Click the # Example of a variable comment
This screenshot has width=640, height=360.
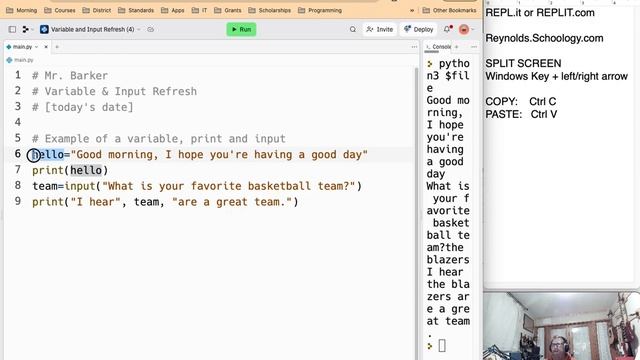tap(159, 139)
